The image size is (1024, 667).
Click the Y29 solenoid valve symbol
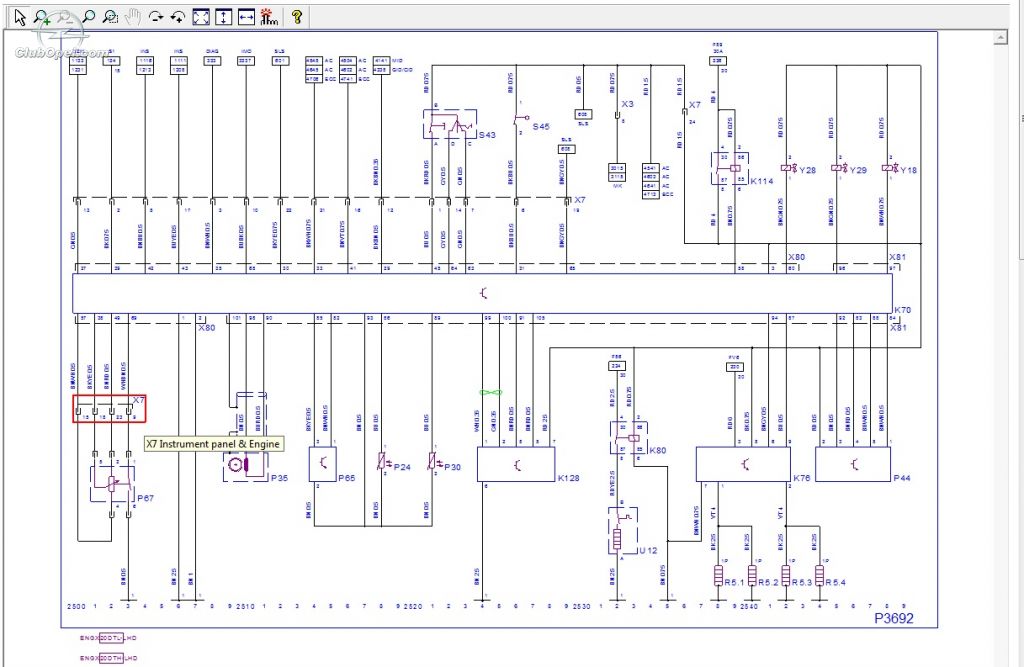[839, 169]
